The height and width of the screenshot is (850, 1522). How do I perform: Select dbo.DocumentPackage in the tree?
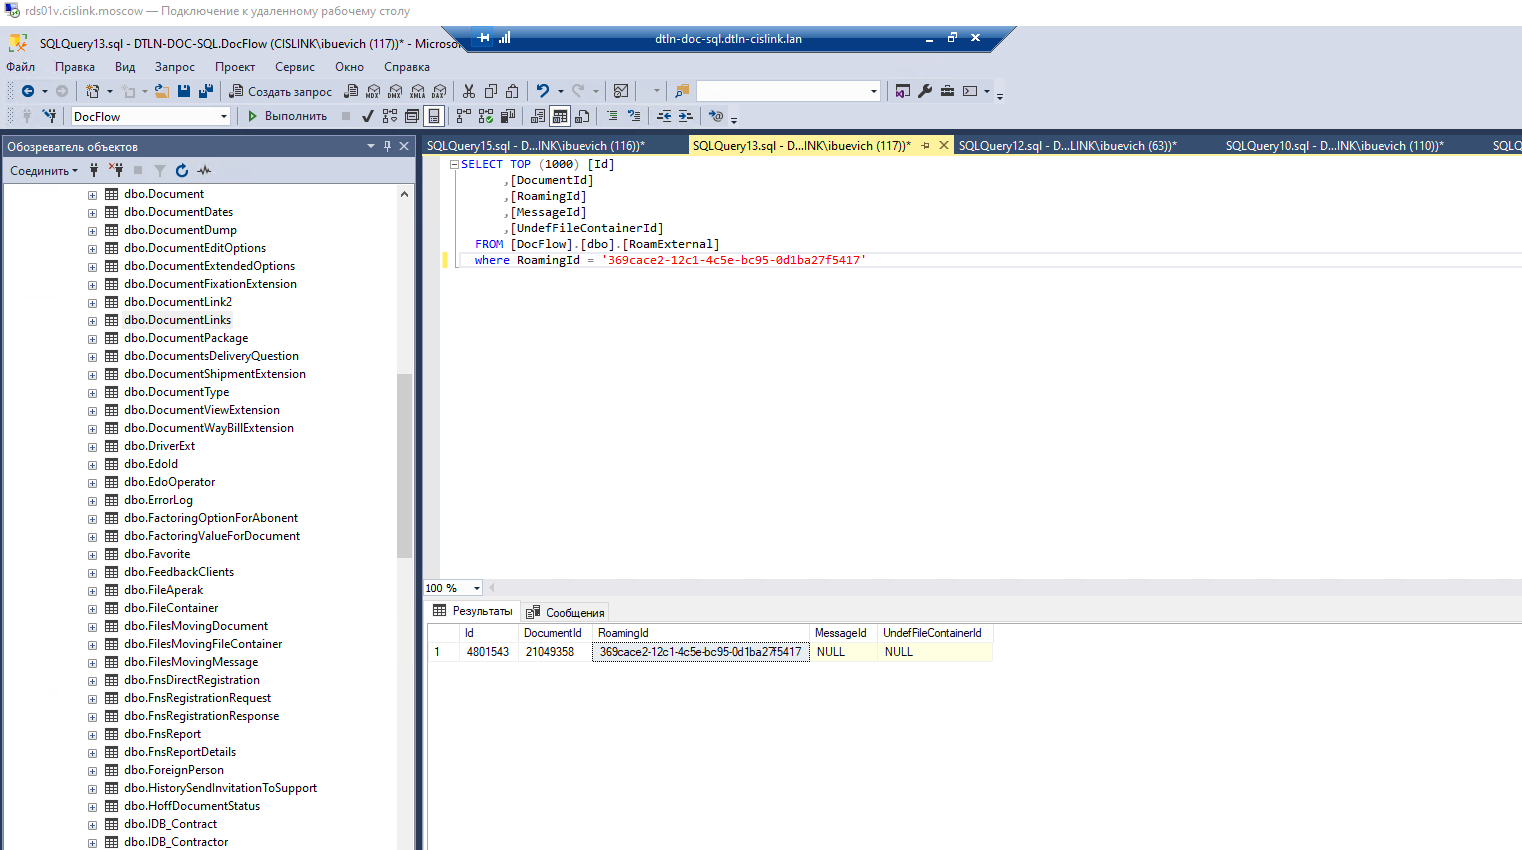click(186, 338)
